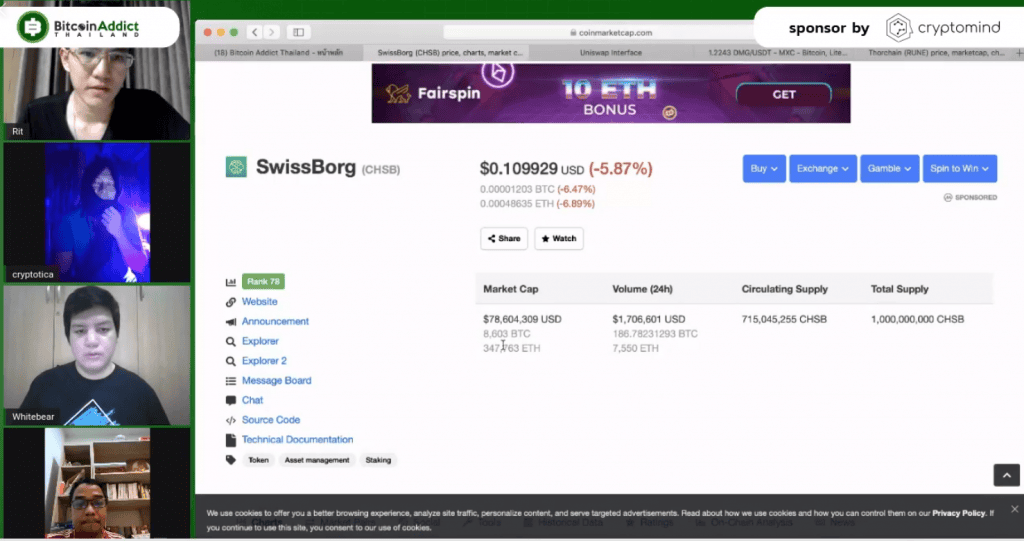Click the 715,045,255 CHSB supply value
The height and width of the screenshot is (541, 1024).
pos(784,320)
